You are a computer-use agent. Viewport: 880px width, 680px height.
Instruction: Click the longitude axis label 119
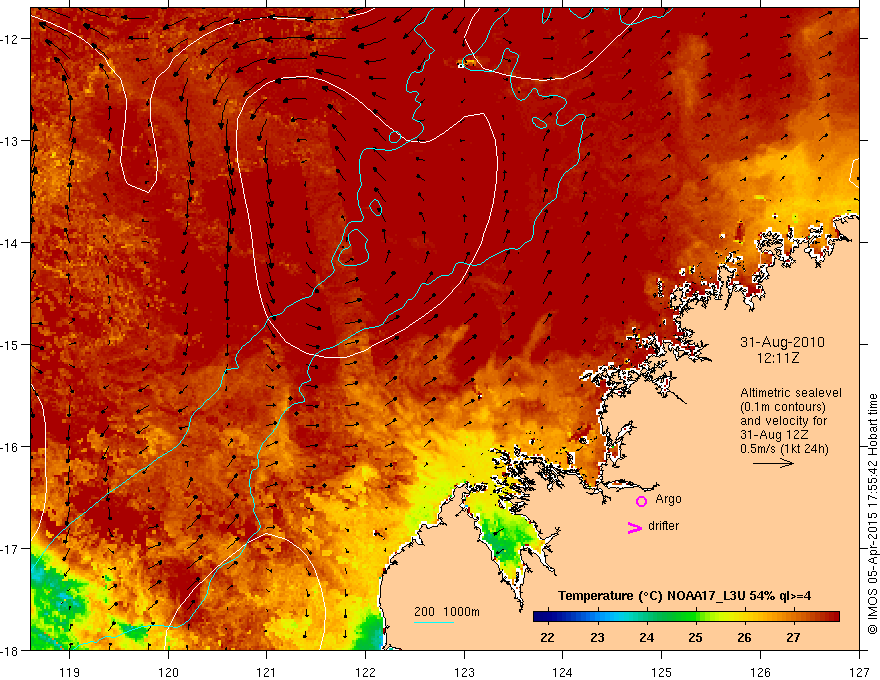[x=70, y=672]
